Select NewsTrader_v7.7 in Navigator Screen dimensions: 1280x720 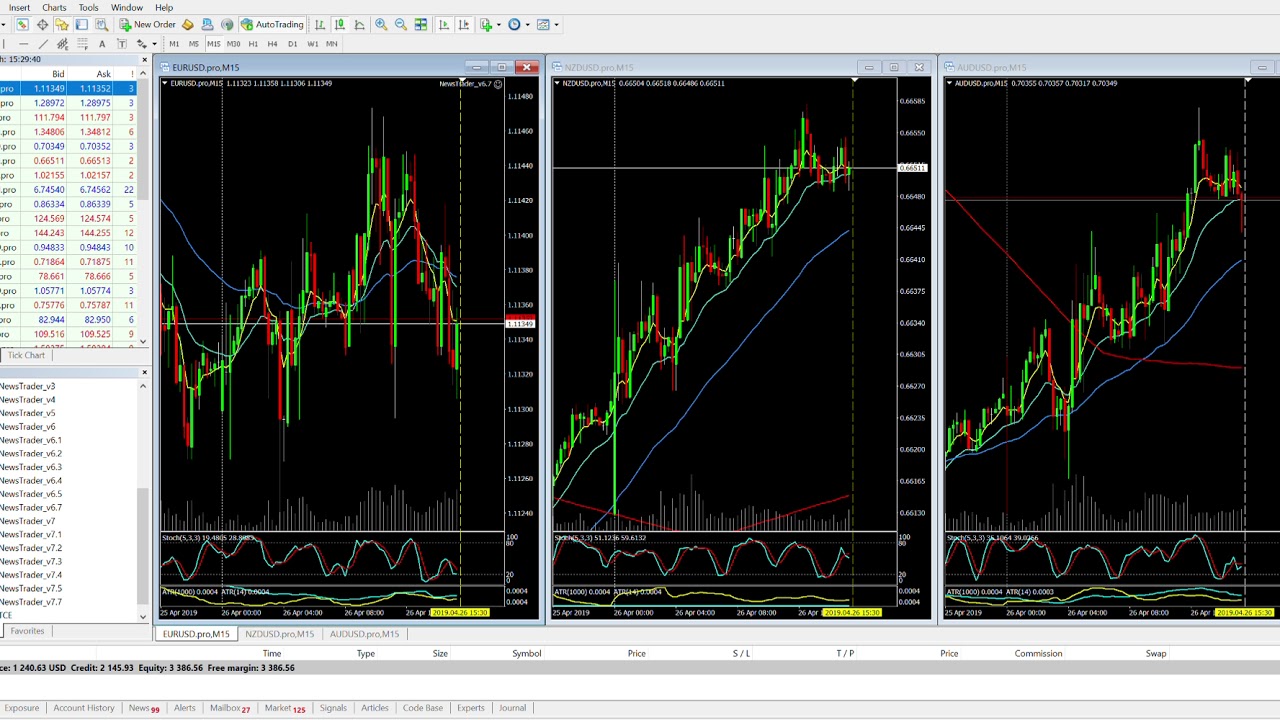pyautogui.click(x=31, y=602)
